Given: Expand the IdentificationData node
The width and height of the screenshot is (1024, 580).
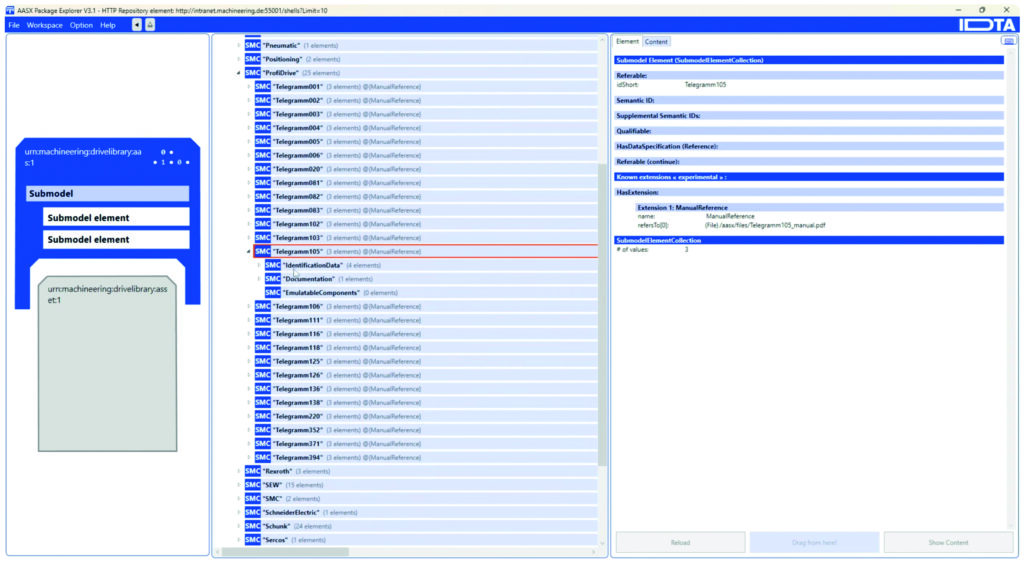Looking at the screenshot, I should coord(259,265).
